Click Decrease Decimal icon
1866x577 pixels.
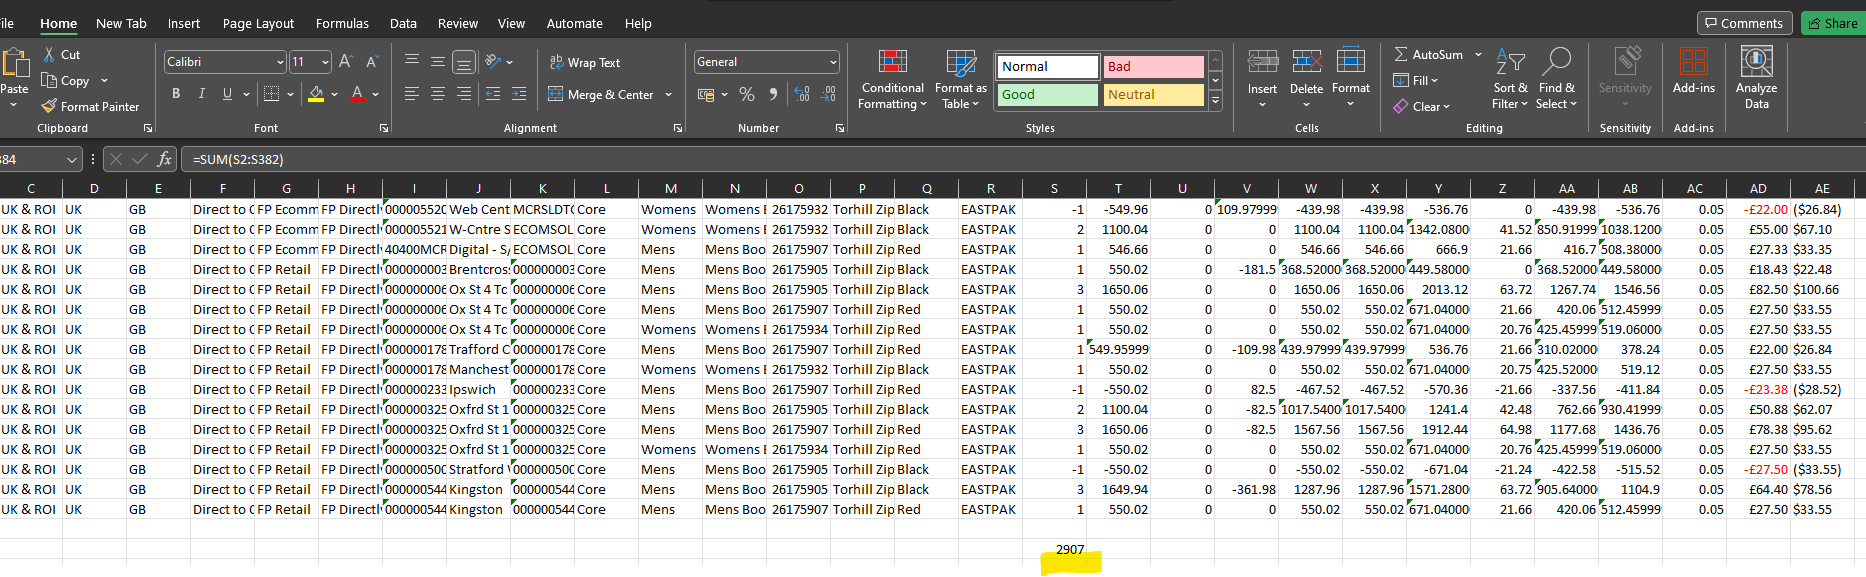tap(828, 94)
